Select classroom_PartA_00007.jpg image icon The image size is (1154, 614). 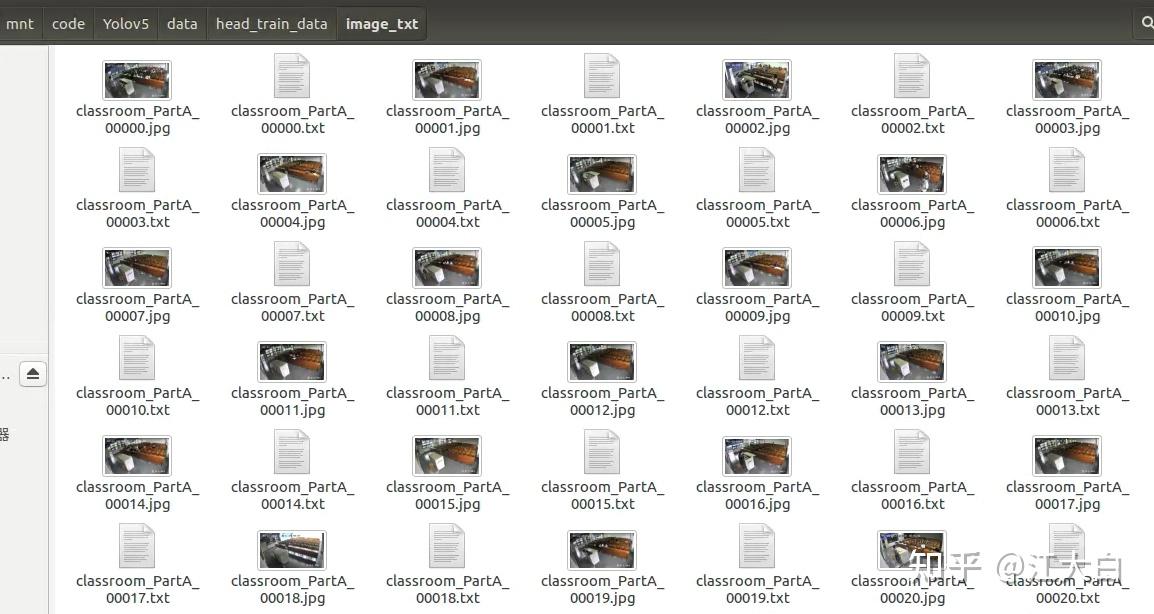(137, 267)
